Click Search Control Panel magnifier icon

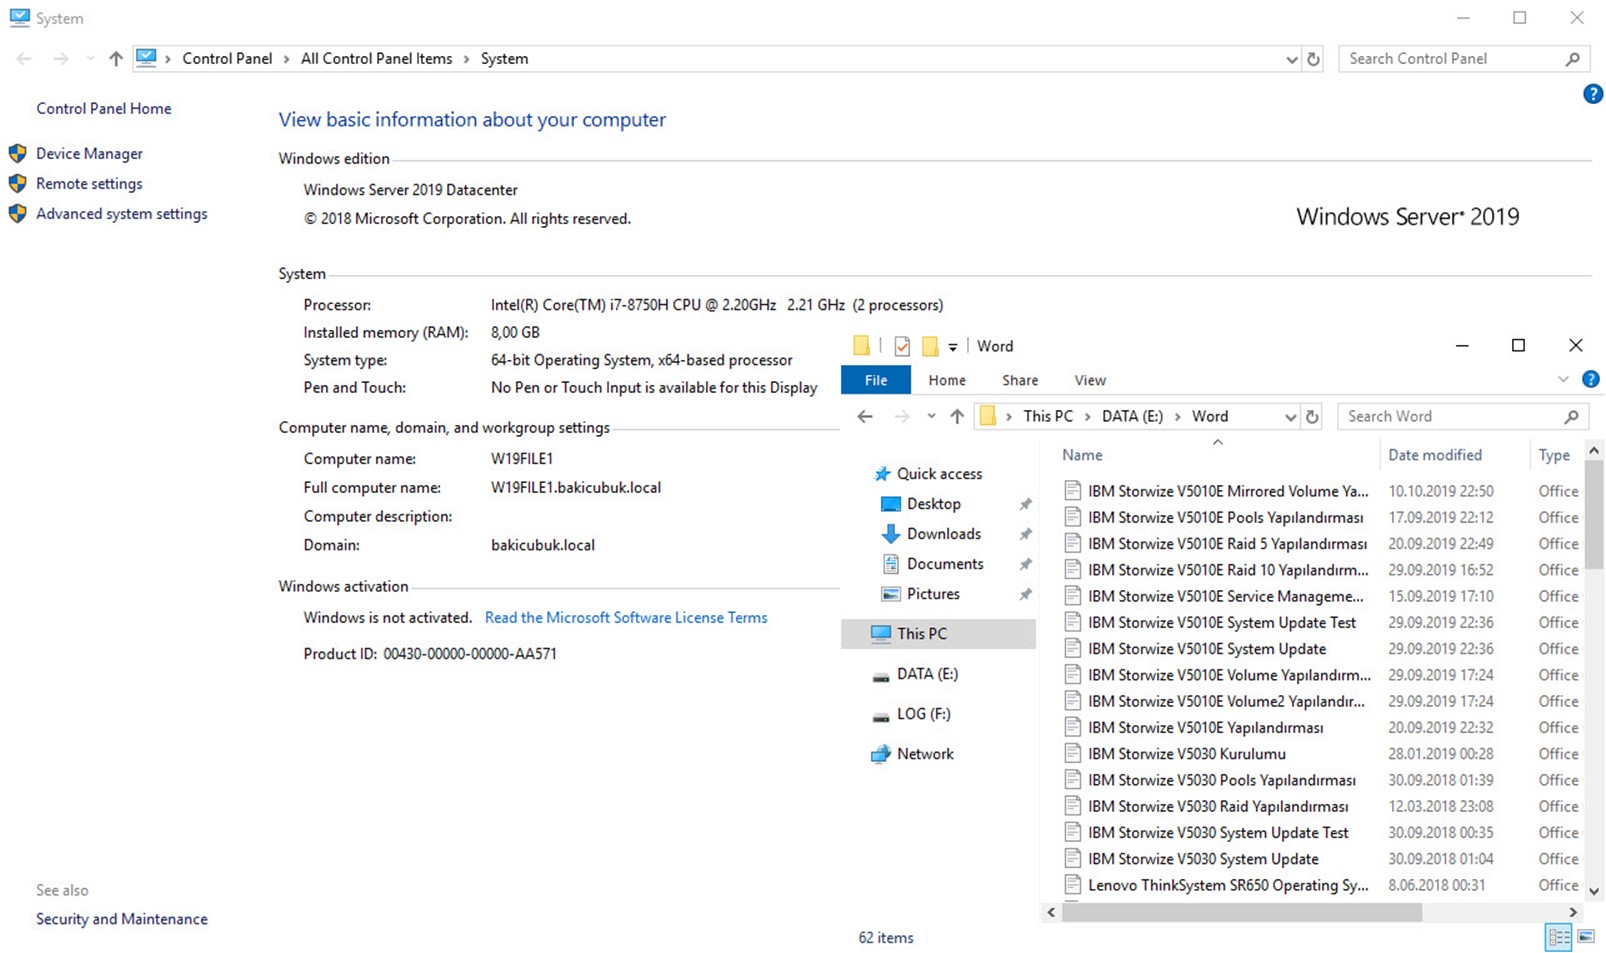pos(1572,59)
